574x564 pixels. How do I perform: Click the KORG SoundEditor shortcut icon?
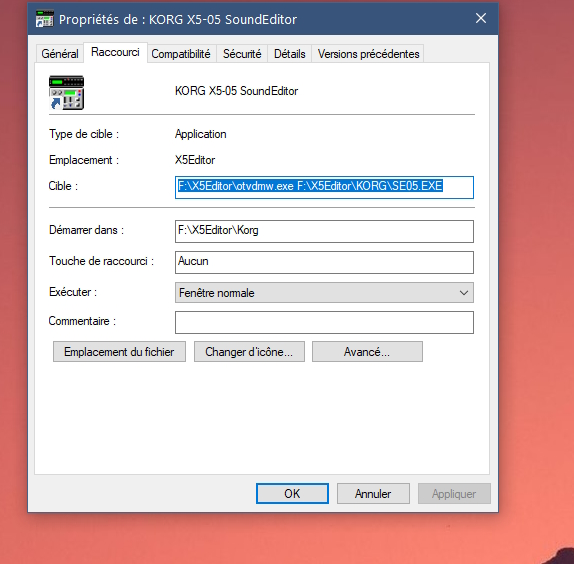pos(67,93)
